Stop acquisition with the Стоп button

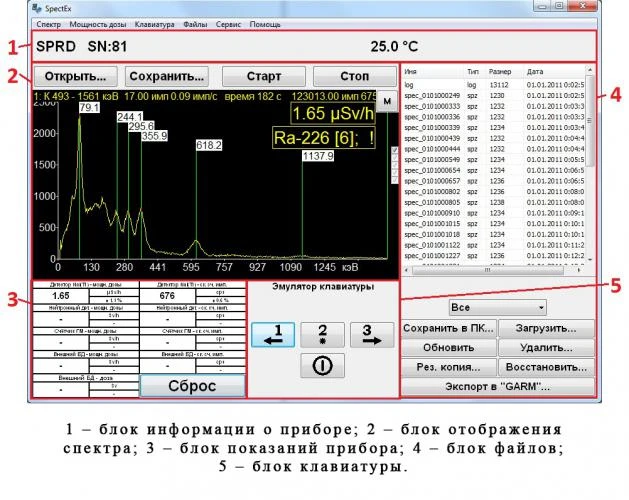point(355,76)
